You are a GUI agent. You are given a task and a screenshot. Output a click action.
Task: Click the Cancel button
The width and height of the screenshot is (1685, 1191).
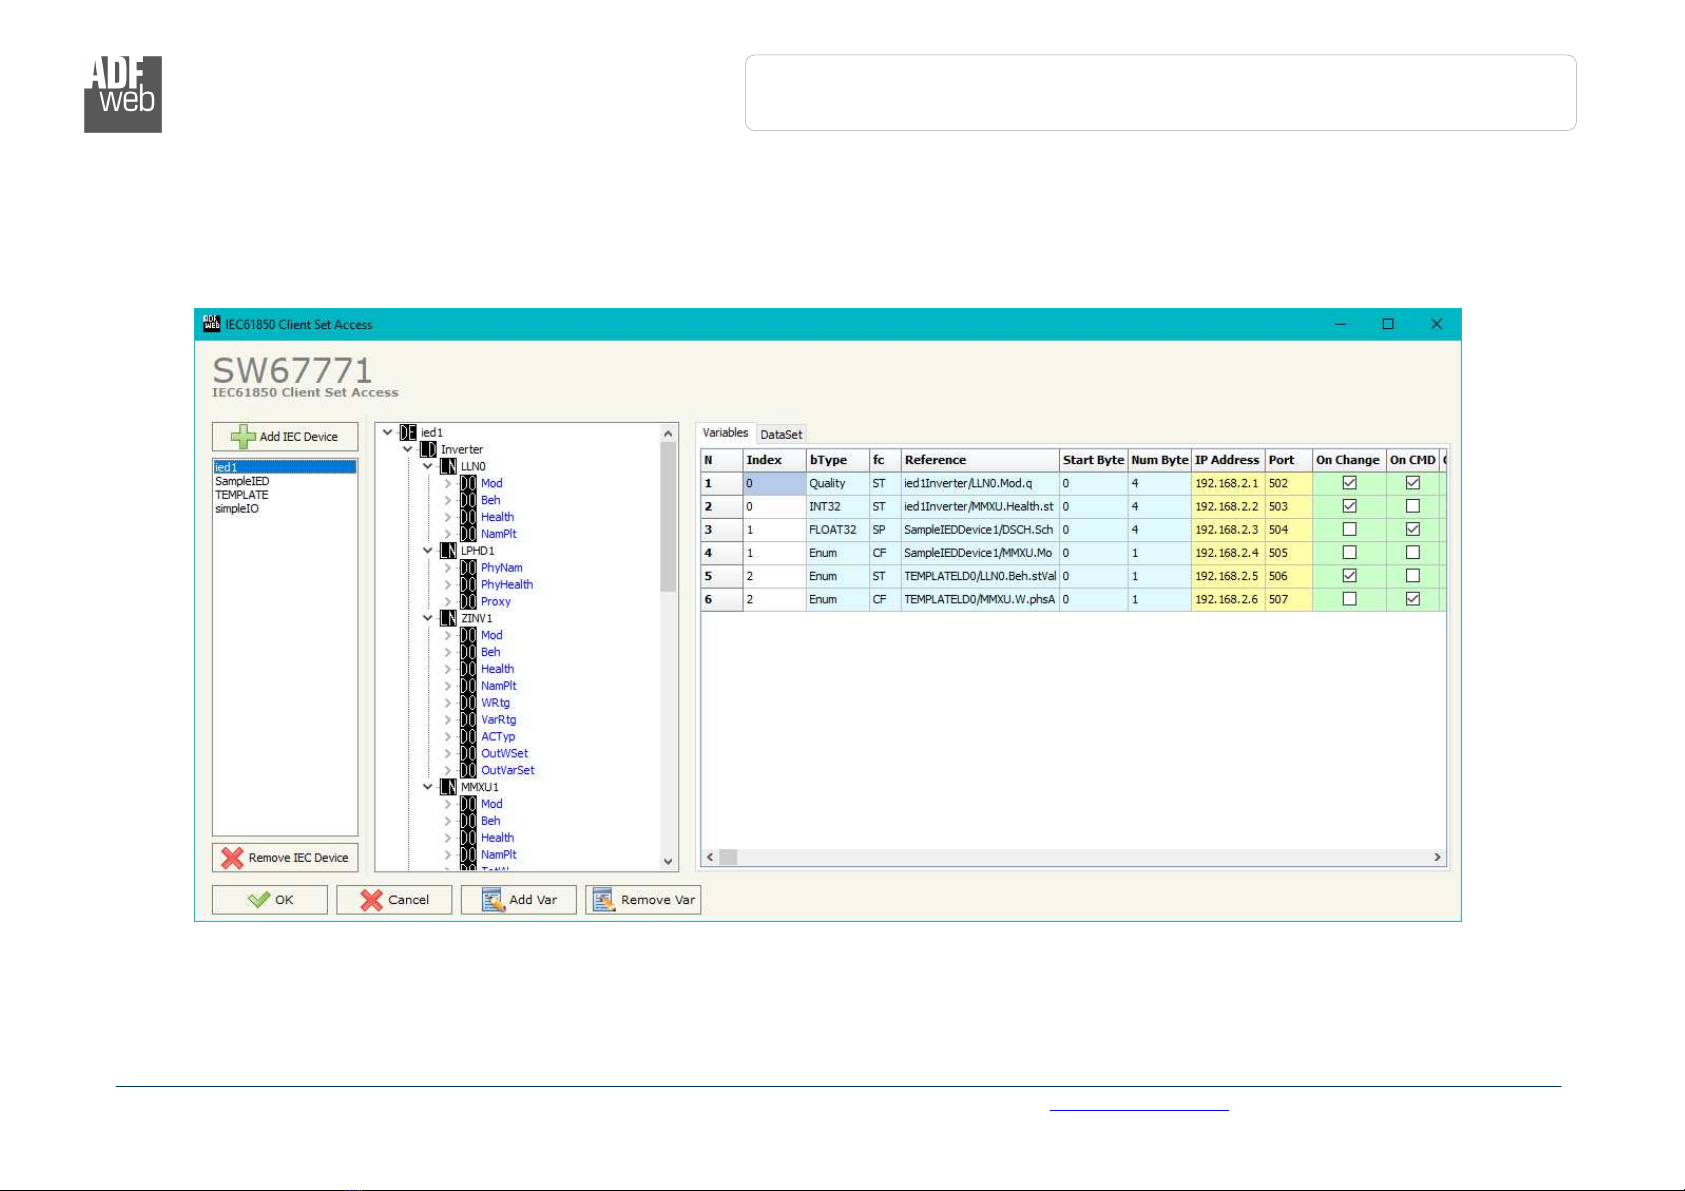pyautogui.click(x=394, y=900)
